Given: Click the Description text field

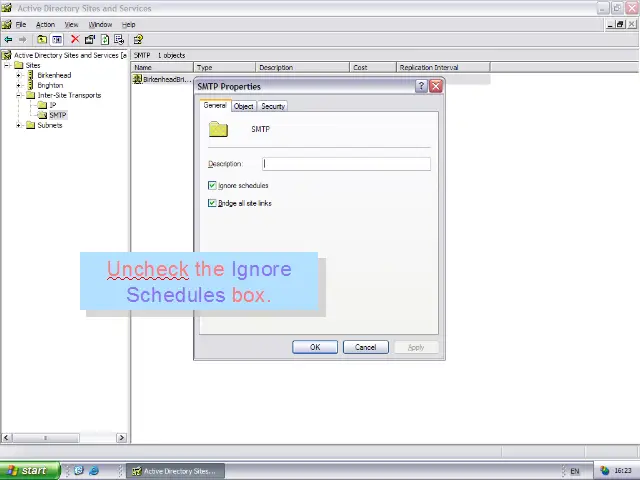Looking at the screenshot, I should [x=346, y=164].
